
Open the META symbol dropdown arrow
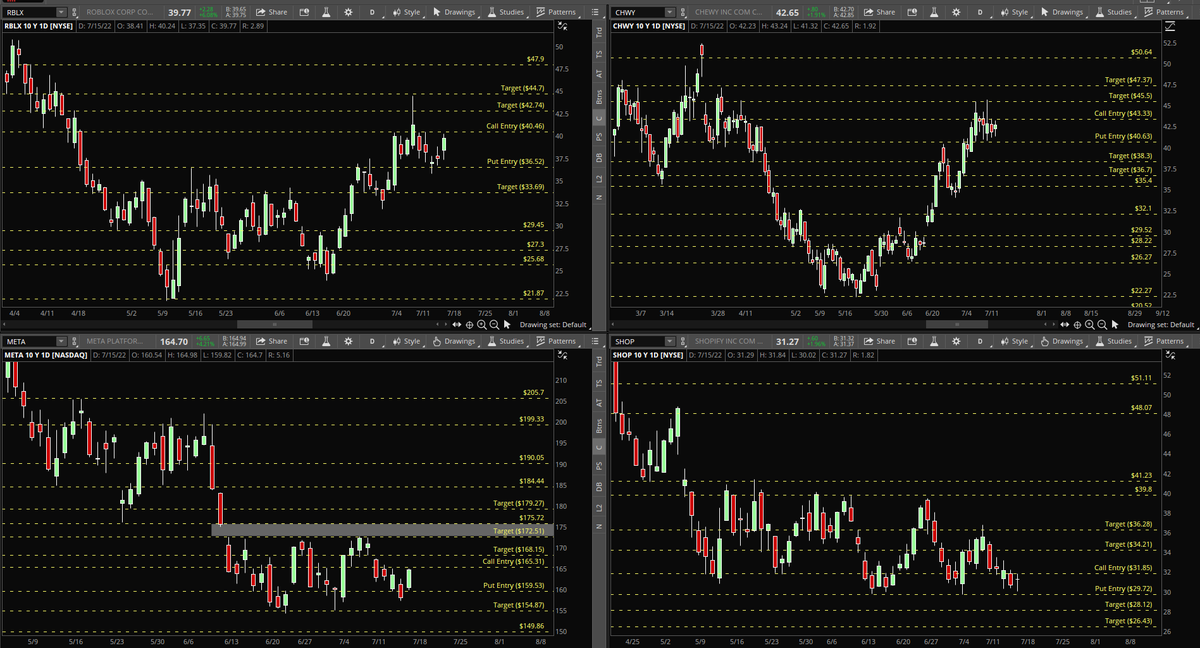pos(61,341)
